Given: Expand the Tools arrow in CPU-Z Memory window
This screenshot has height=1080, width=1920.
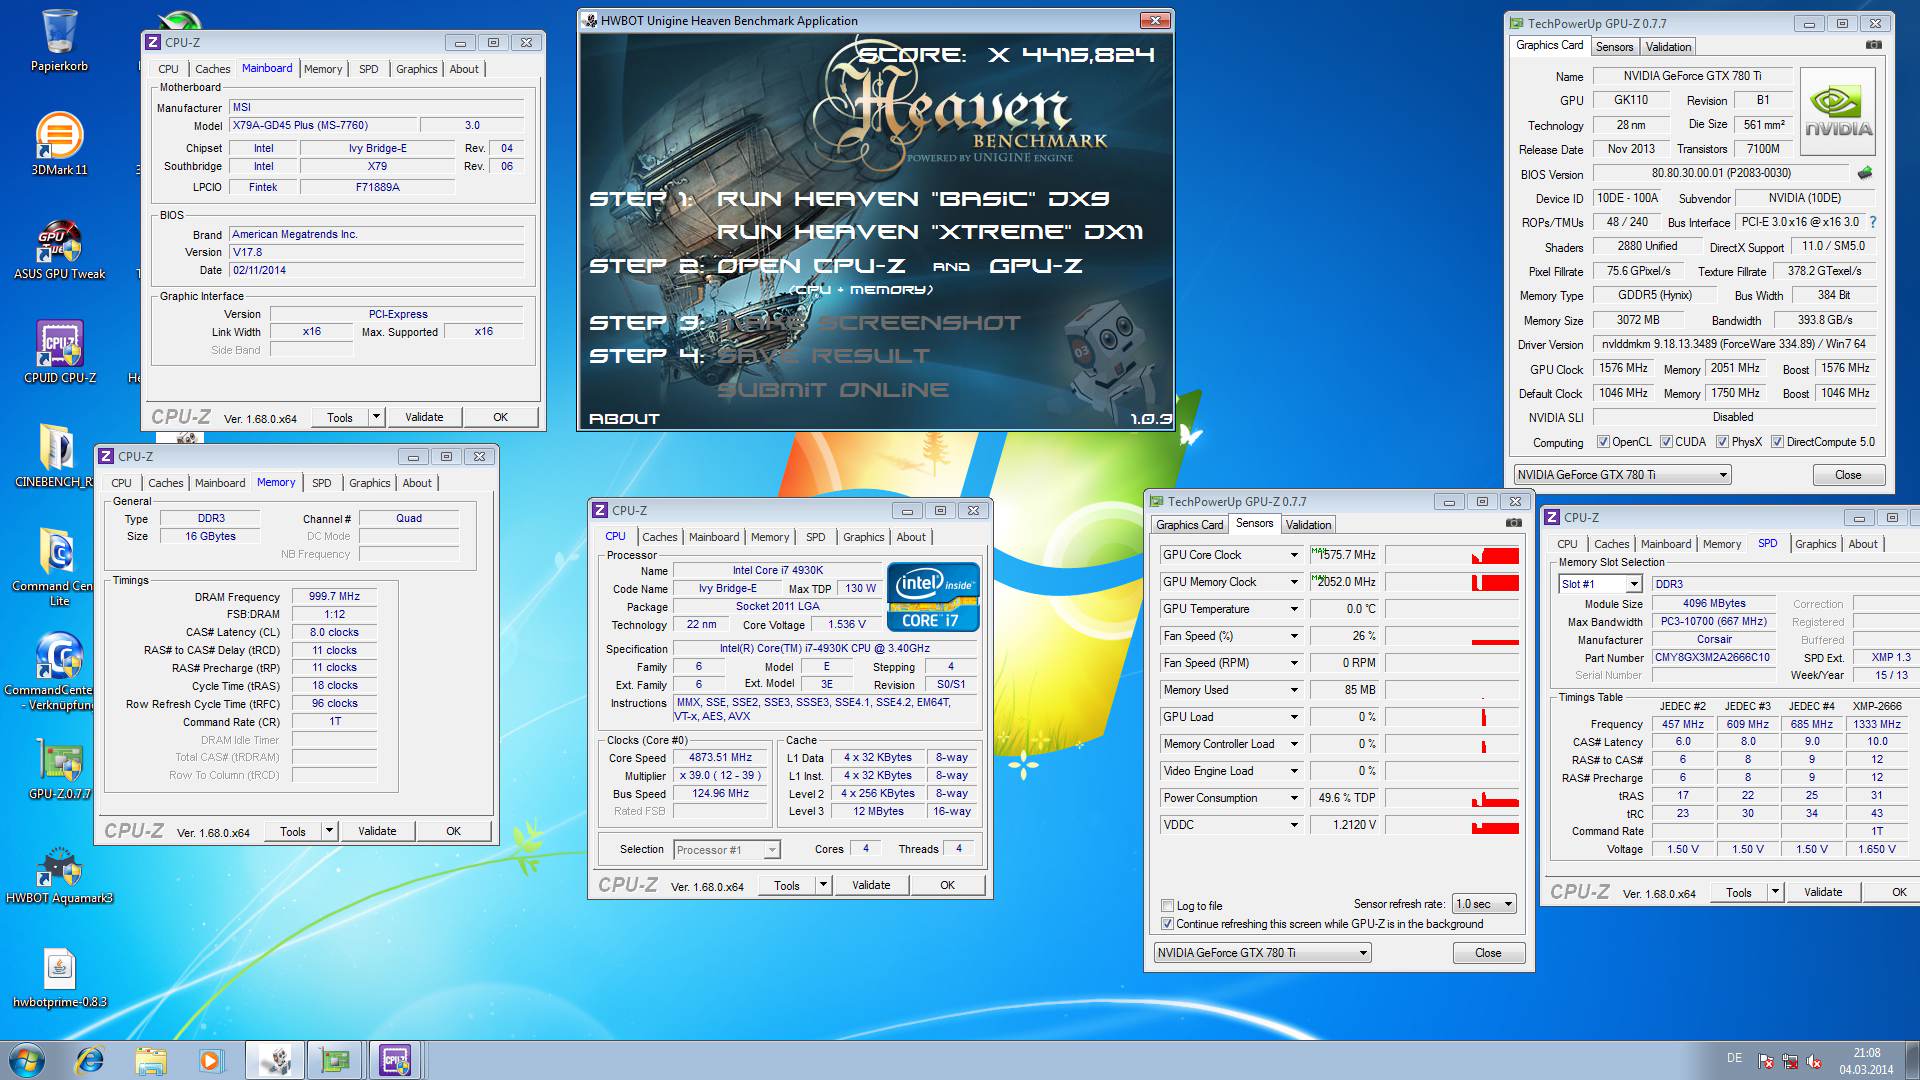Looking at the screenshot, I should click(x=329, y=831).
